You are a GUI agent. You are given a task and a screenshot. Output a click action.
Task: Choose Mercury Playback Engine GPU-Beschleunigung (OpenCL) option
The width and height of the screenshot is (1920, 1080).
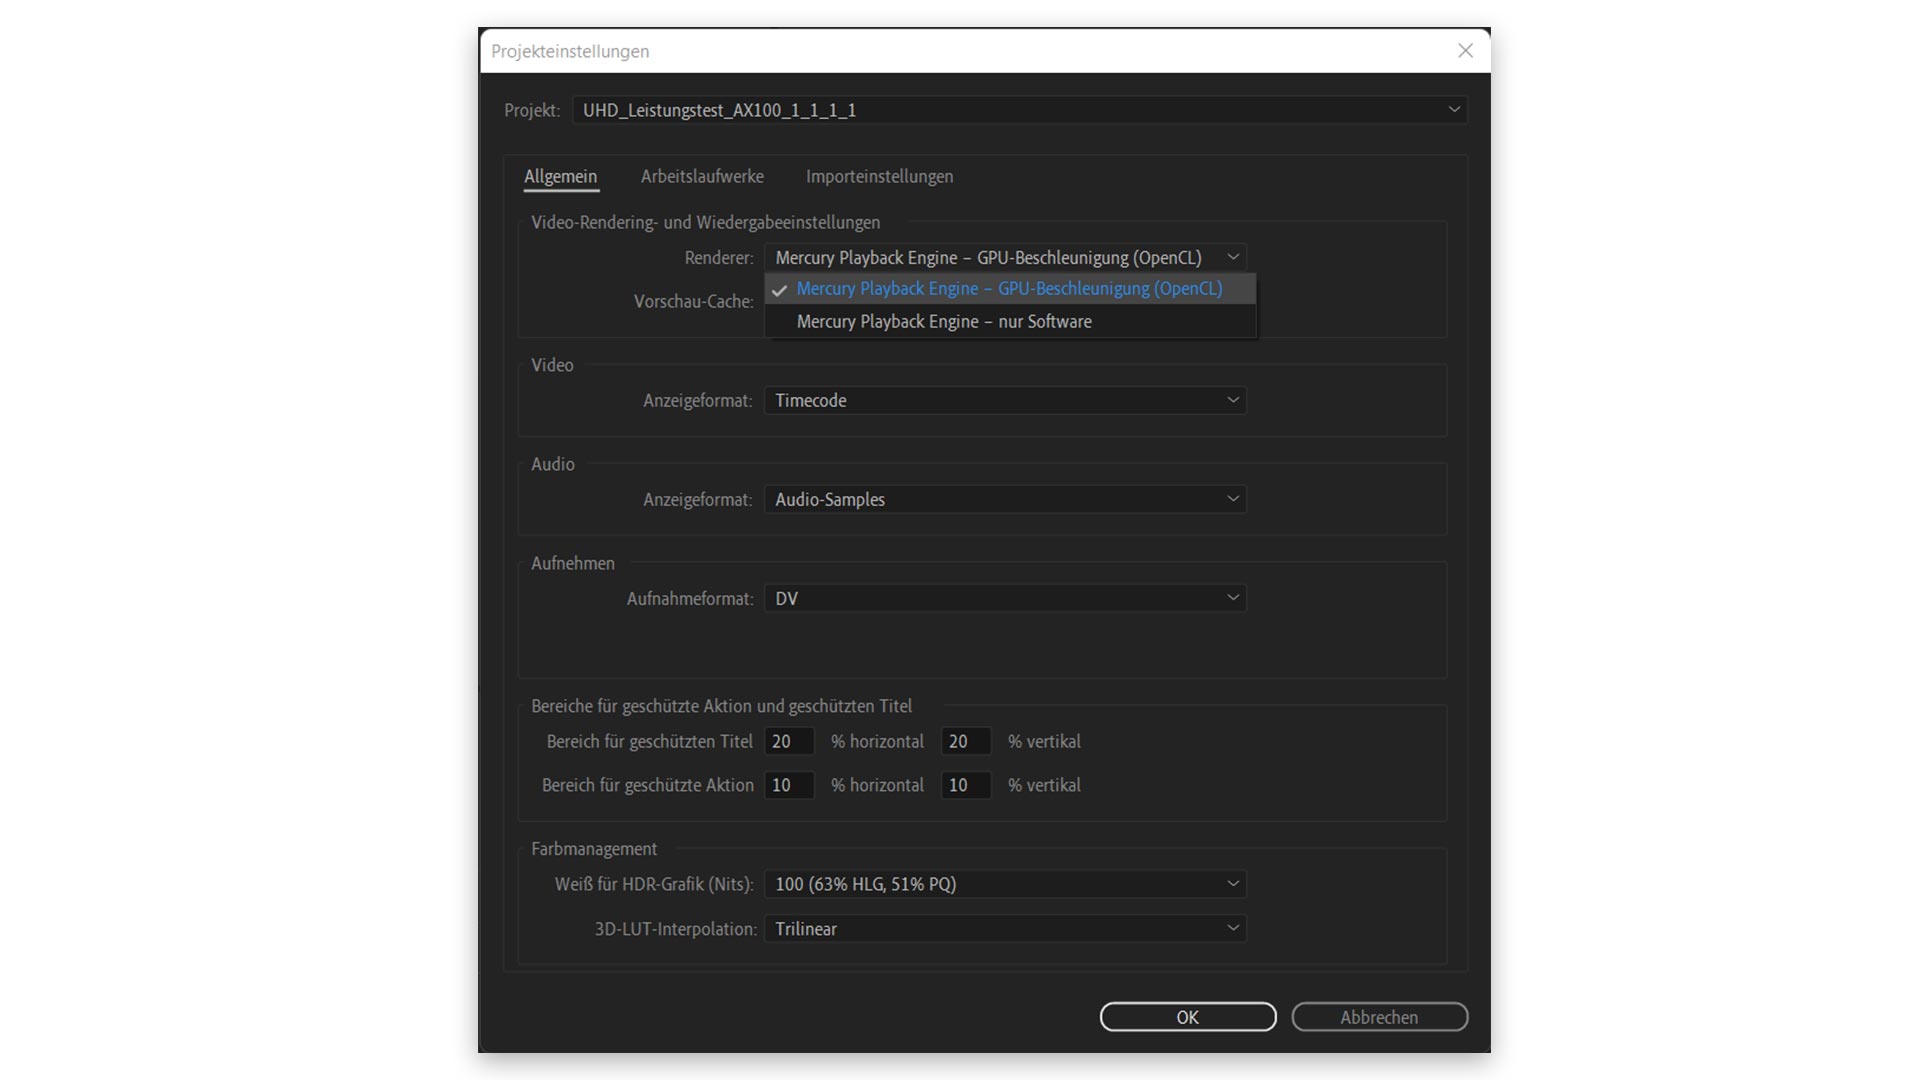(1009, 289)
